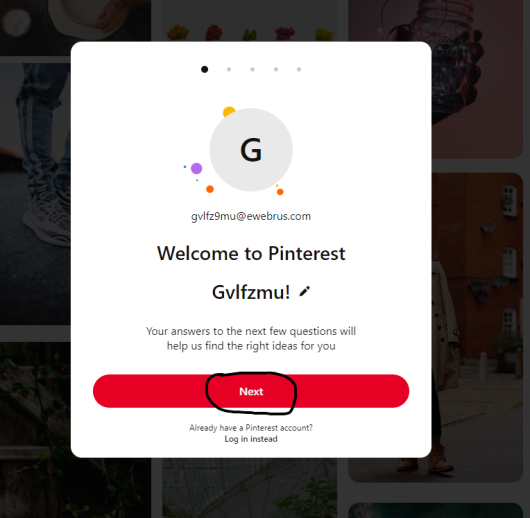Click the Gvlfzmu! username heading

(251, 292)
